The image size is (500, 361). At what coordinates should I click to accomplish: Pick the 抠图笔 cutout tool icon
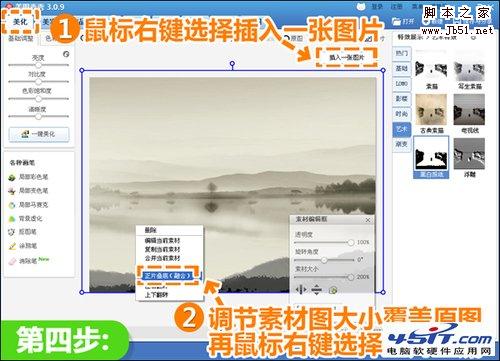pyautogui.click(x=12, y=232)
